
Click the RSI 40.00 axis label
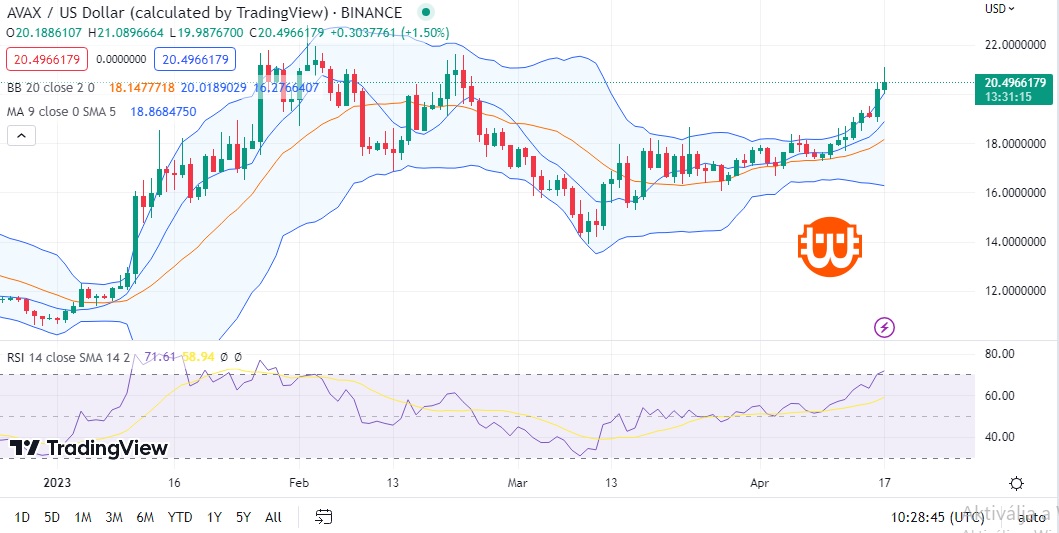1000,436
